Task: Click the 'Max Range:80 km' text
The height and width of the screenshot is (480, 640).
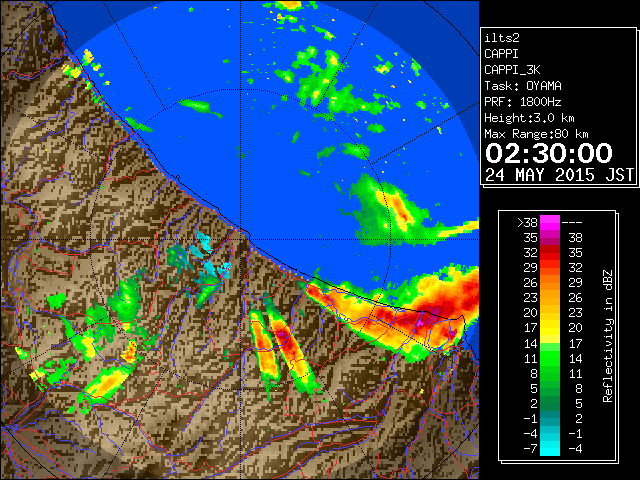Action: point(536,134)
